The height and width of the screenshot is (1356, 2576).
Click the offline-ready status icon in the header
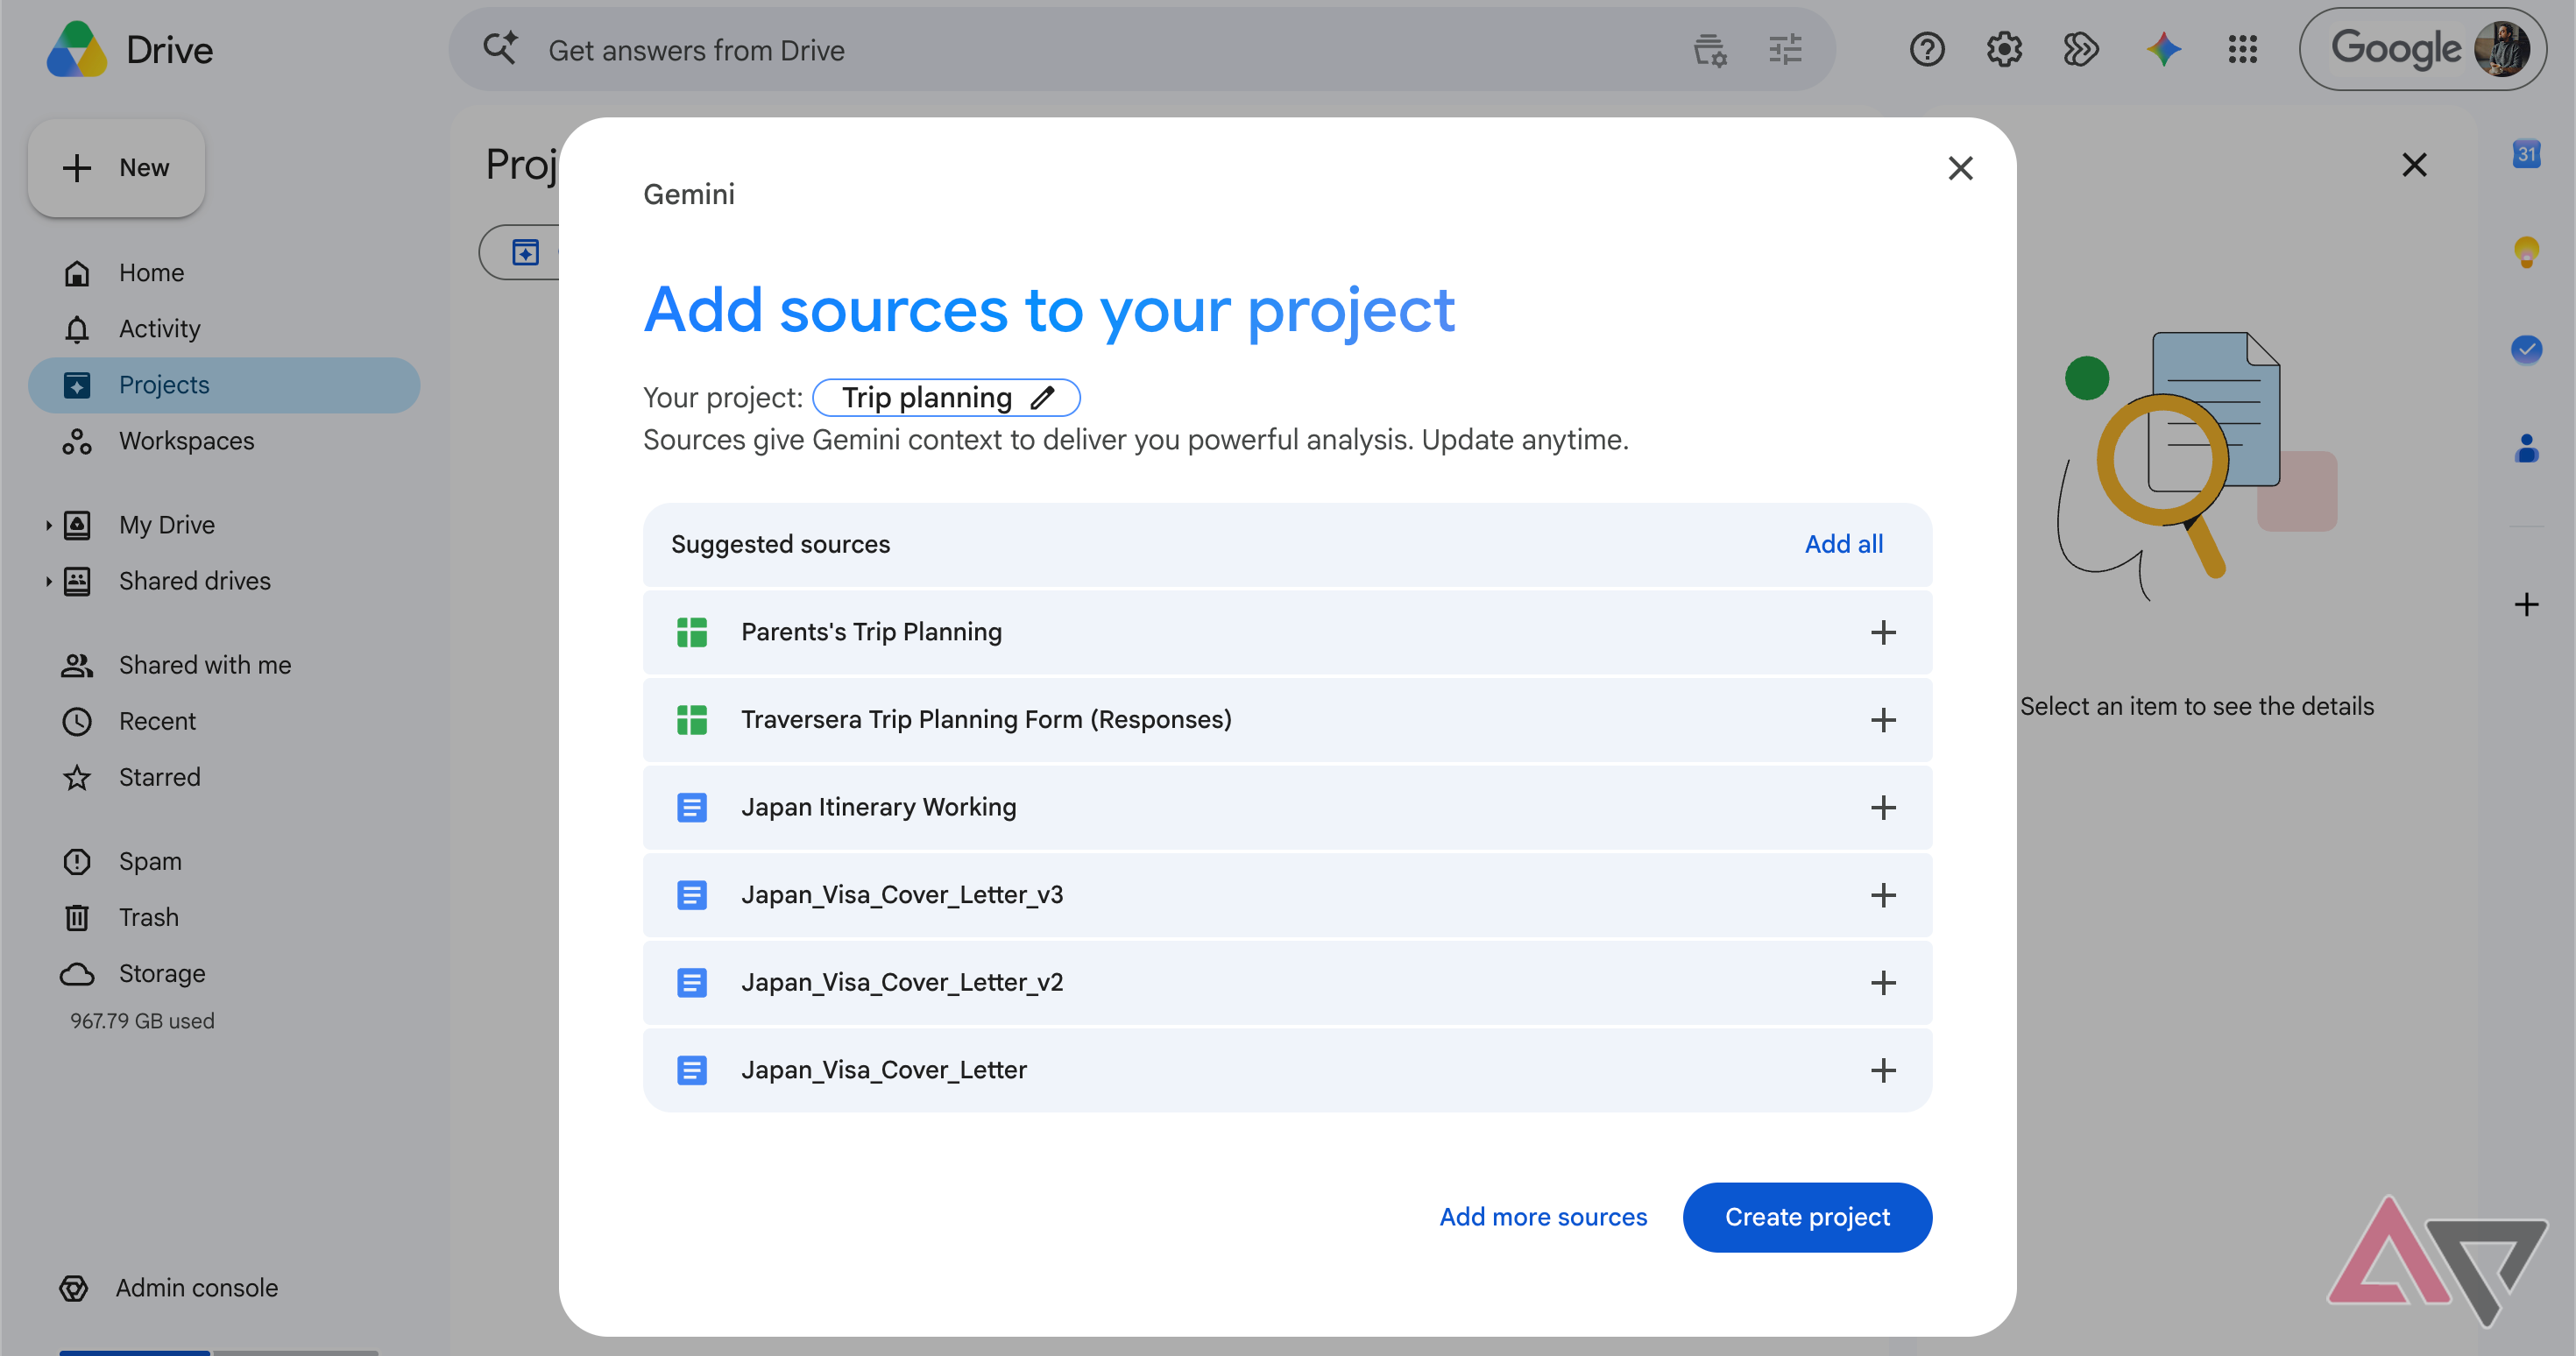[2080, 49]
